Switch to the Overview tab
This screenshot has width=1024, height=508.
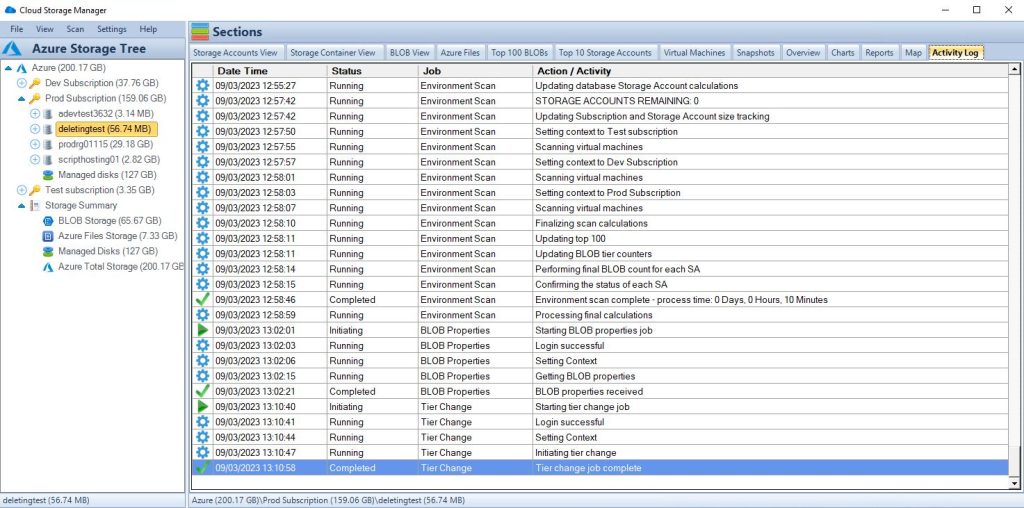pyautogui.click(x=803, y=53)
